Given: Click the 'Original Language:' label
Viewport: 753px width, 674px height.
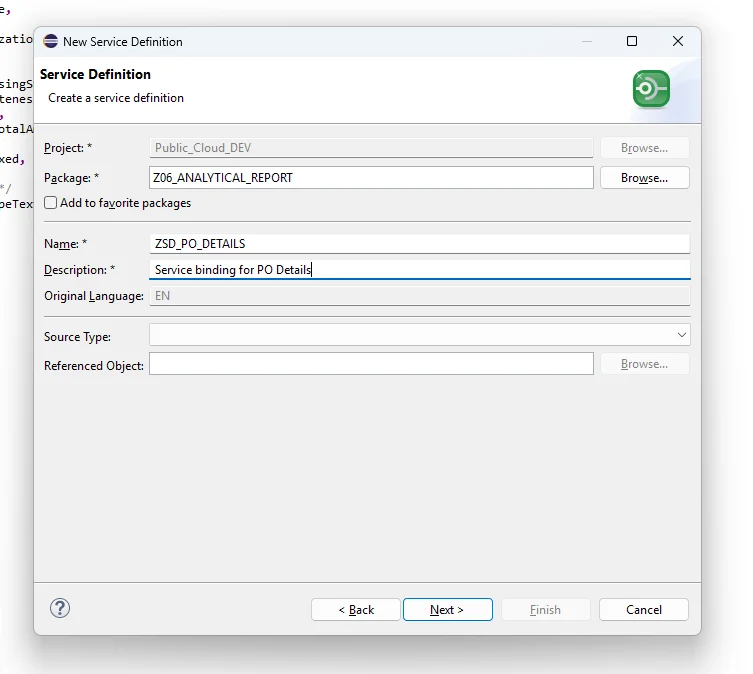Looking at the screenshot, I should [94, 296].
